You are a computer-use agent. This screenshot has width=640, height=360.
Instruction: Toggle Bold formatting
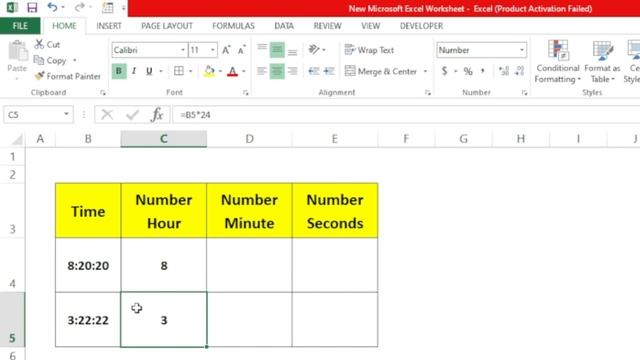click(x=119, y=71)
